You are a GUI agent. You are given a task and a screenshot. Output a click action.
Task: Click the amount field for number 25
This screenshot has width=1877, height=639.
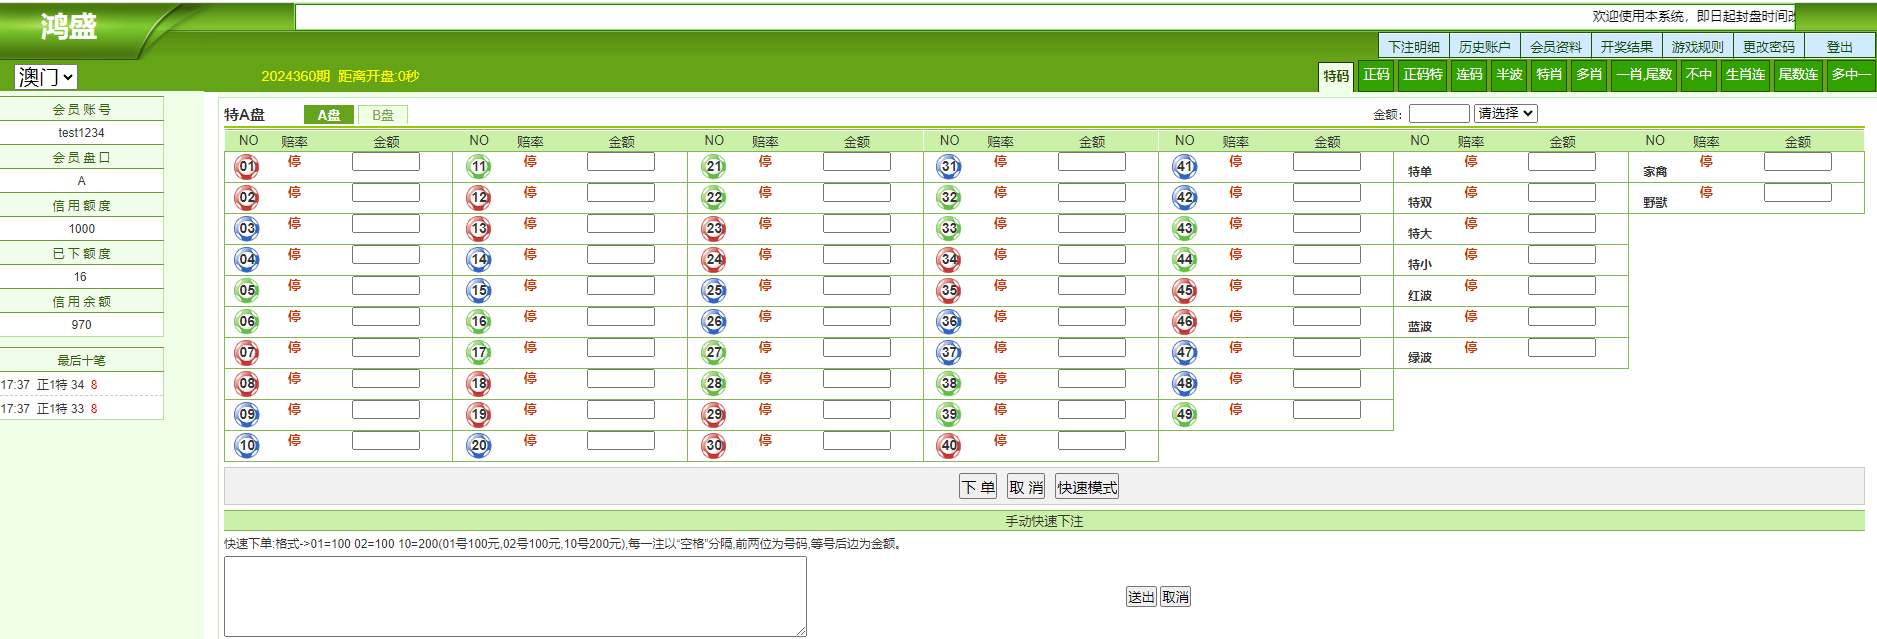856,286
